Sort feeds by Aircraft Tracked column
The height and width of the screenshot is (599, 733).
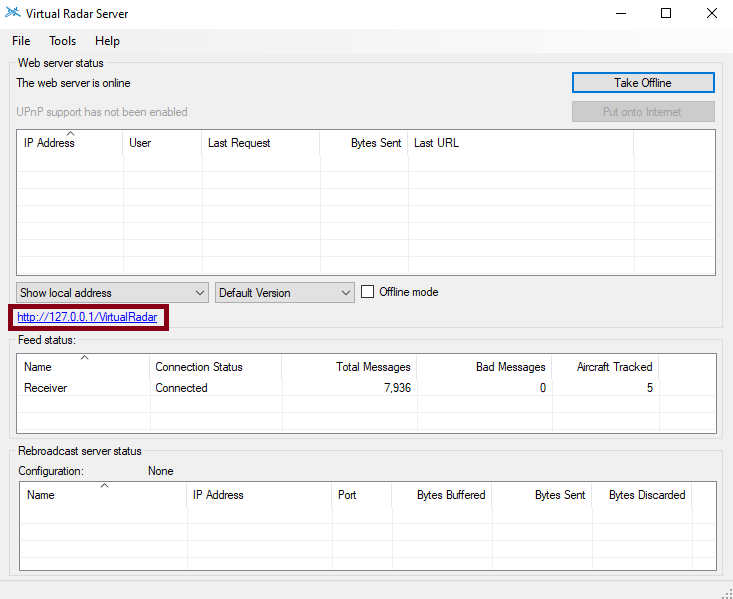(605, 367)
